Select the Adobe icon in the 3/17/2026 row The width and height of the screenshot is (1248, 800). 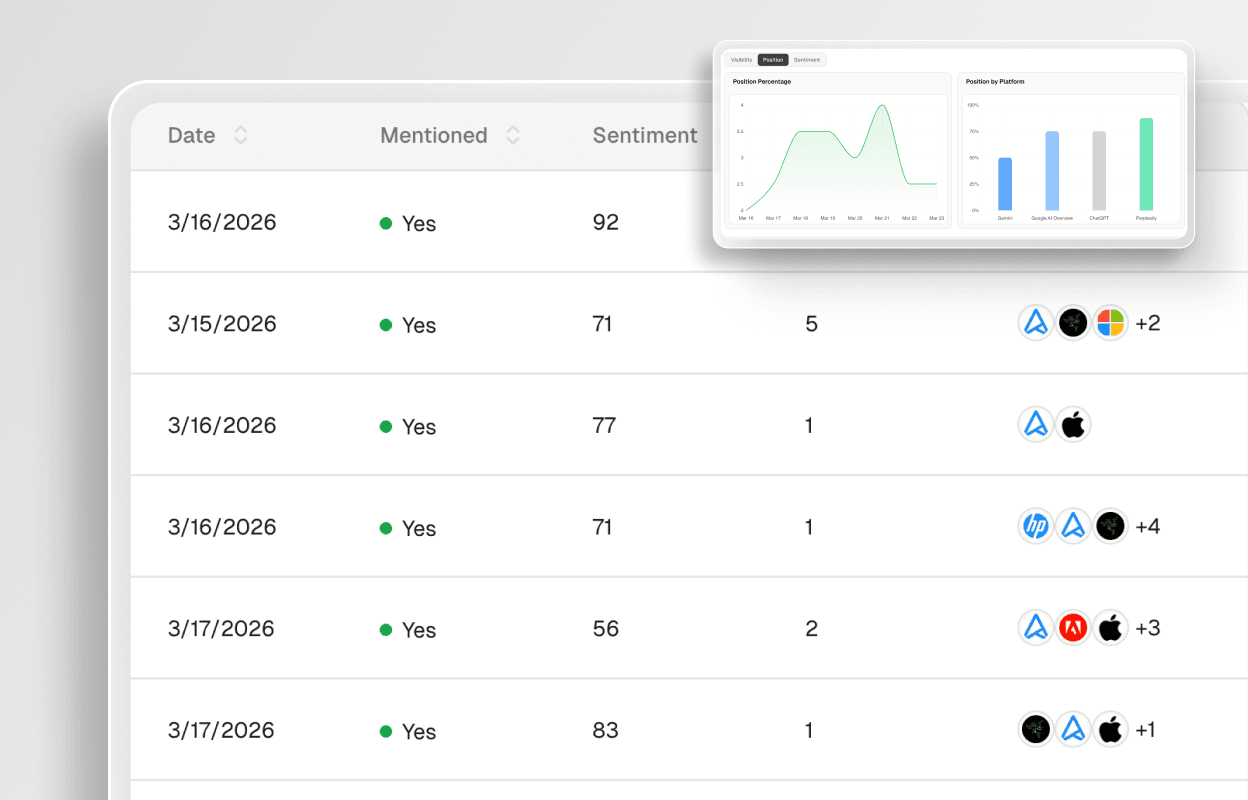tap(1073, 628)
